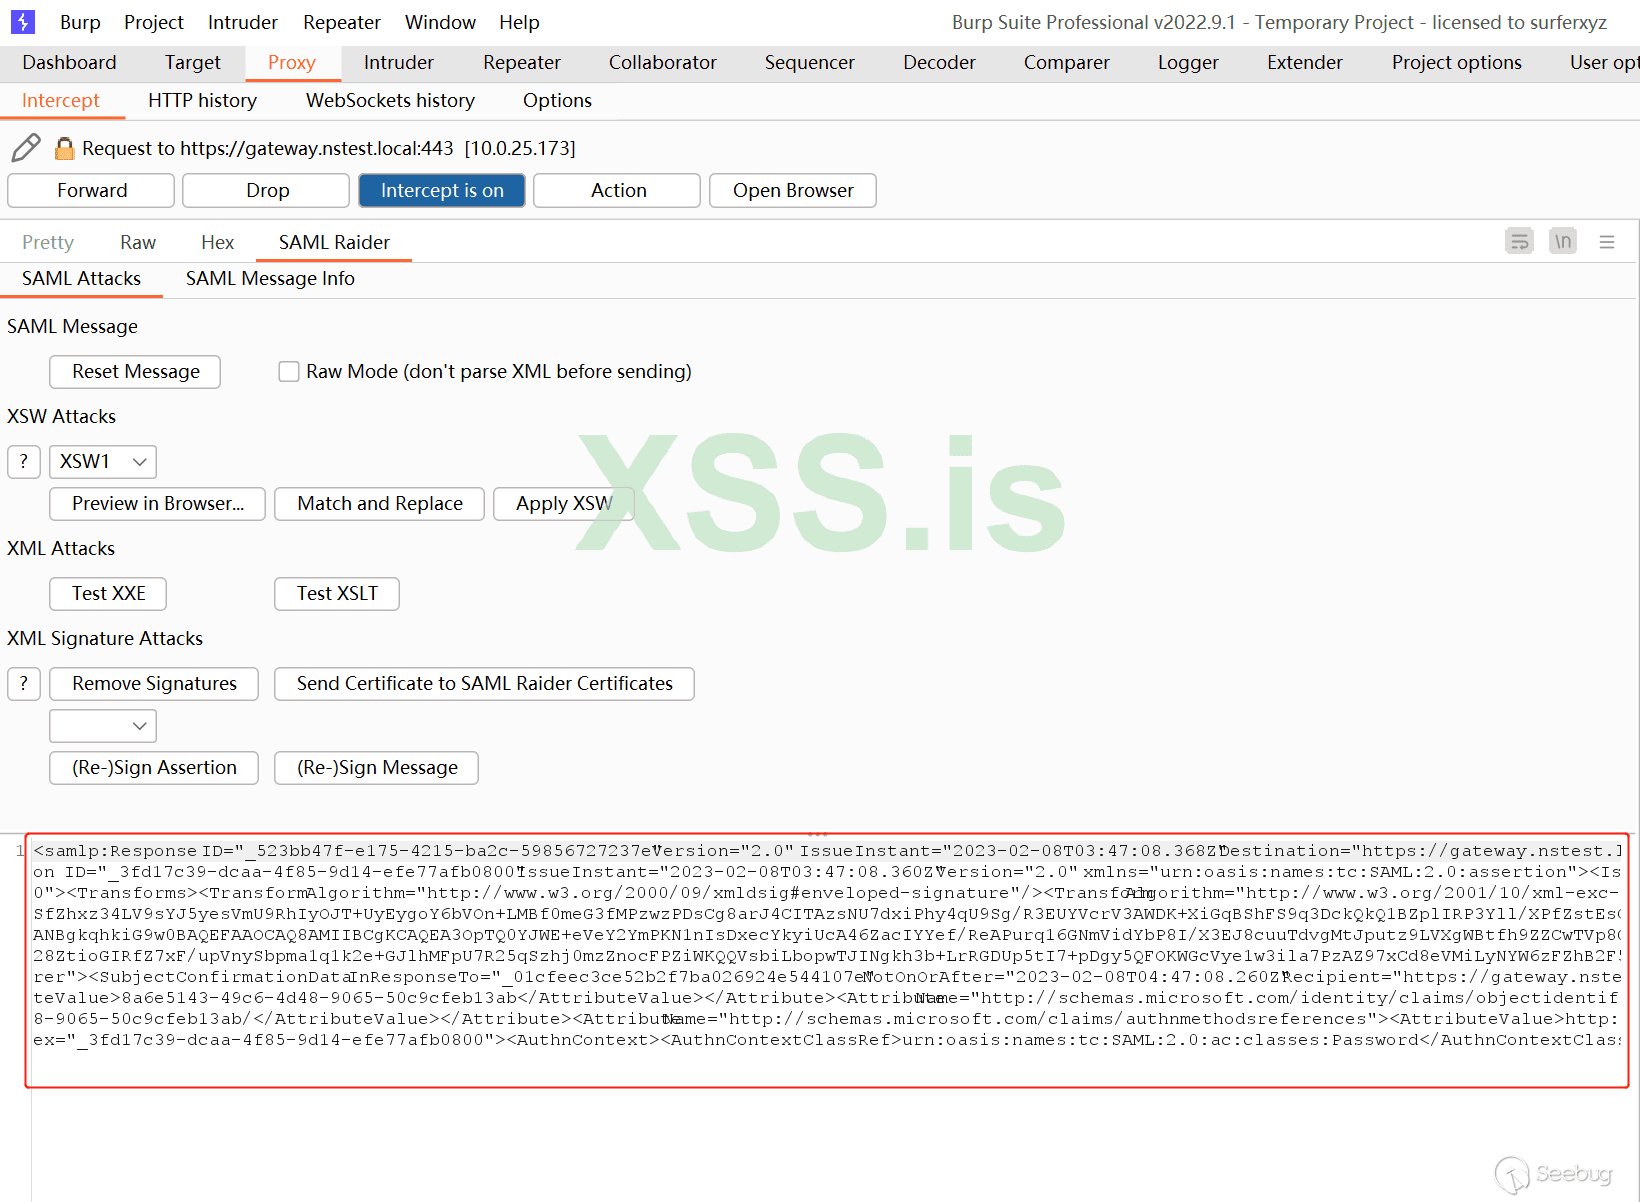Select the SAML Raider tab
The height and width of the screenshot is (1202, 1640).
pos(334,242)
